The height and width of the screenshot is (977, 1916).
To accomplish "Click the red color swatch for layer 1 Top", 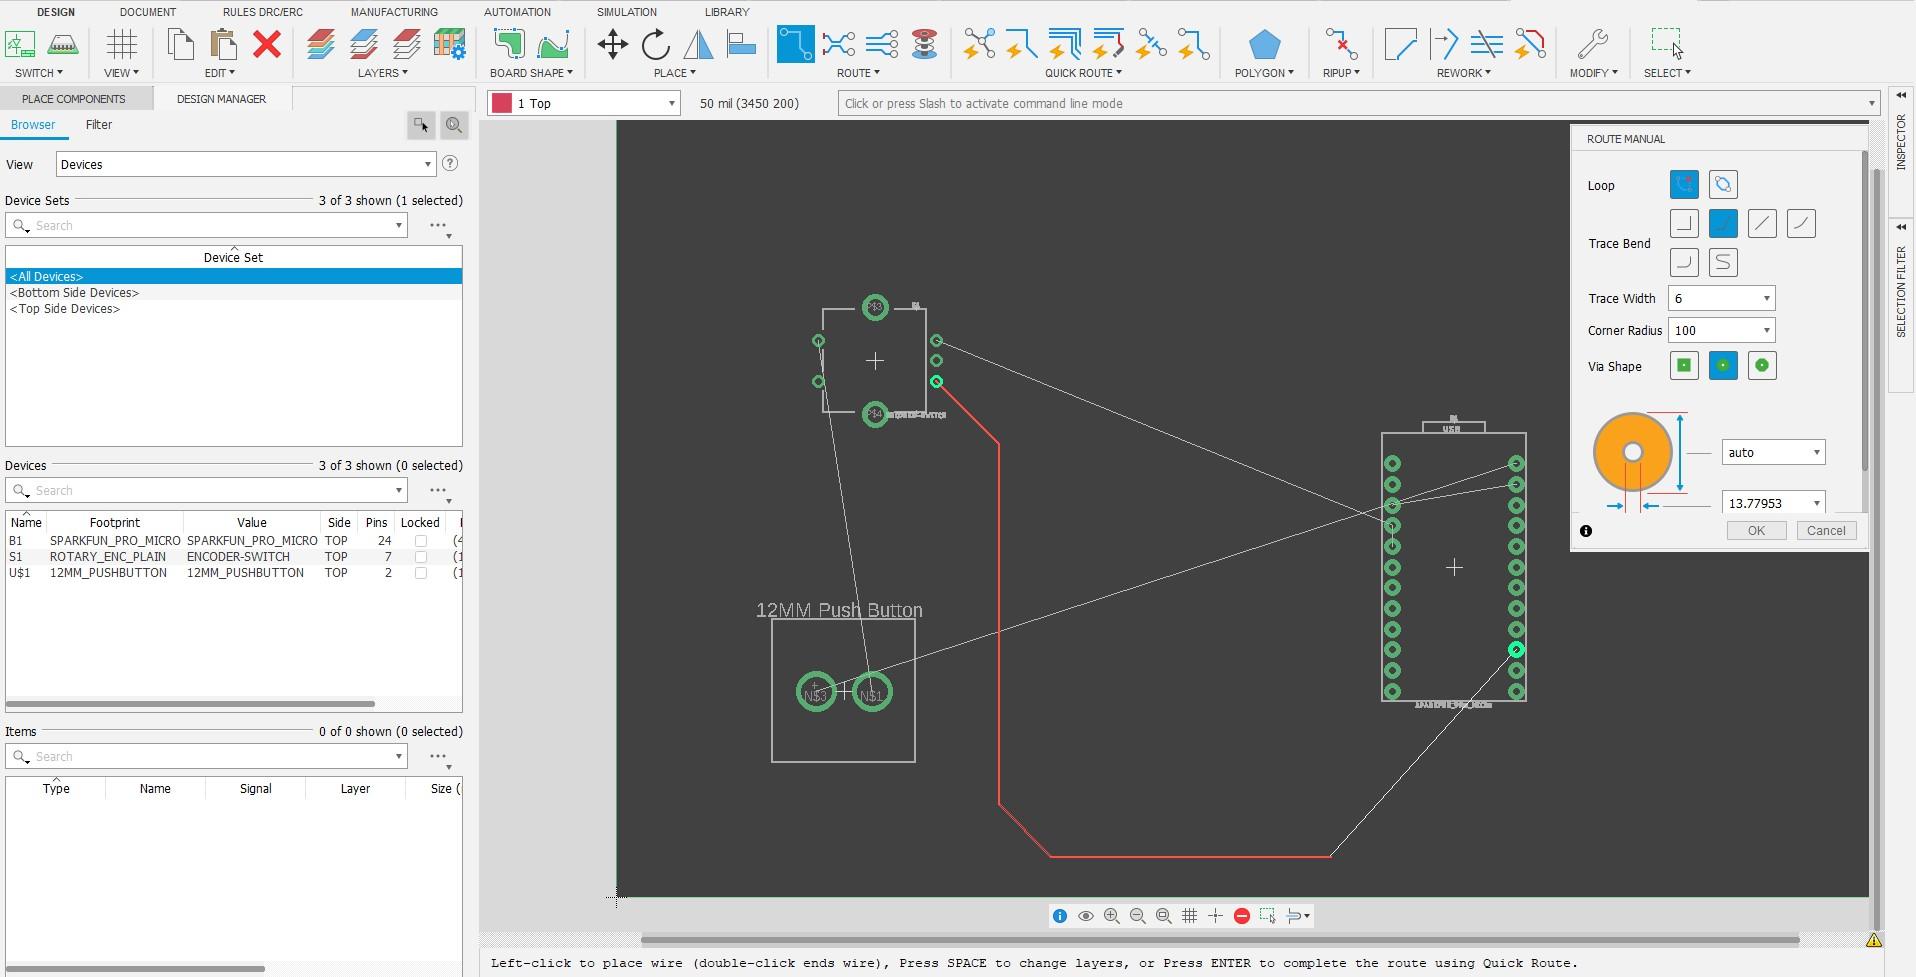I will point(503,103).
